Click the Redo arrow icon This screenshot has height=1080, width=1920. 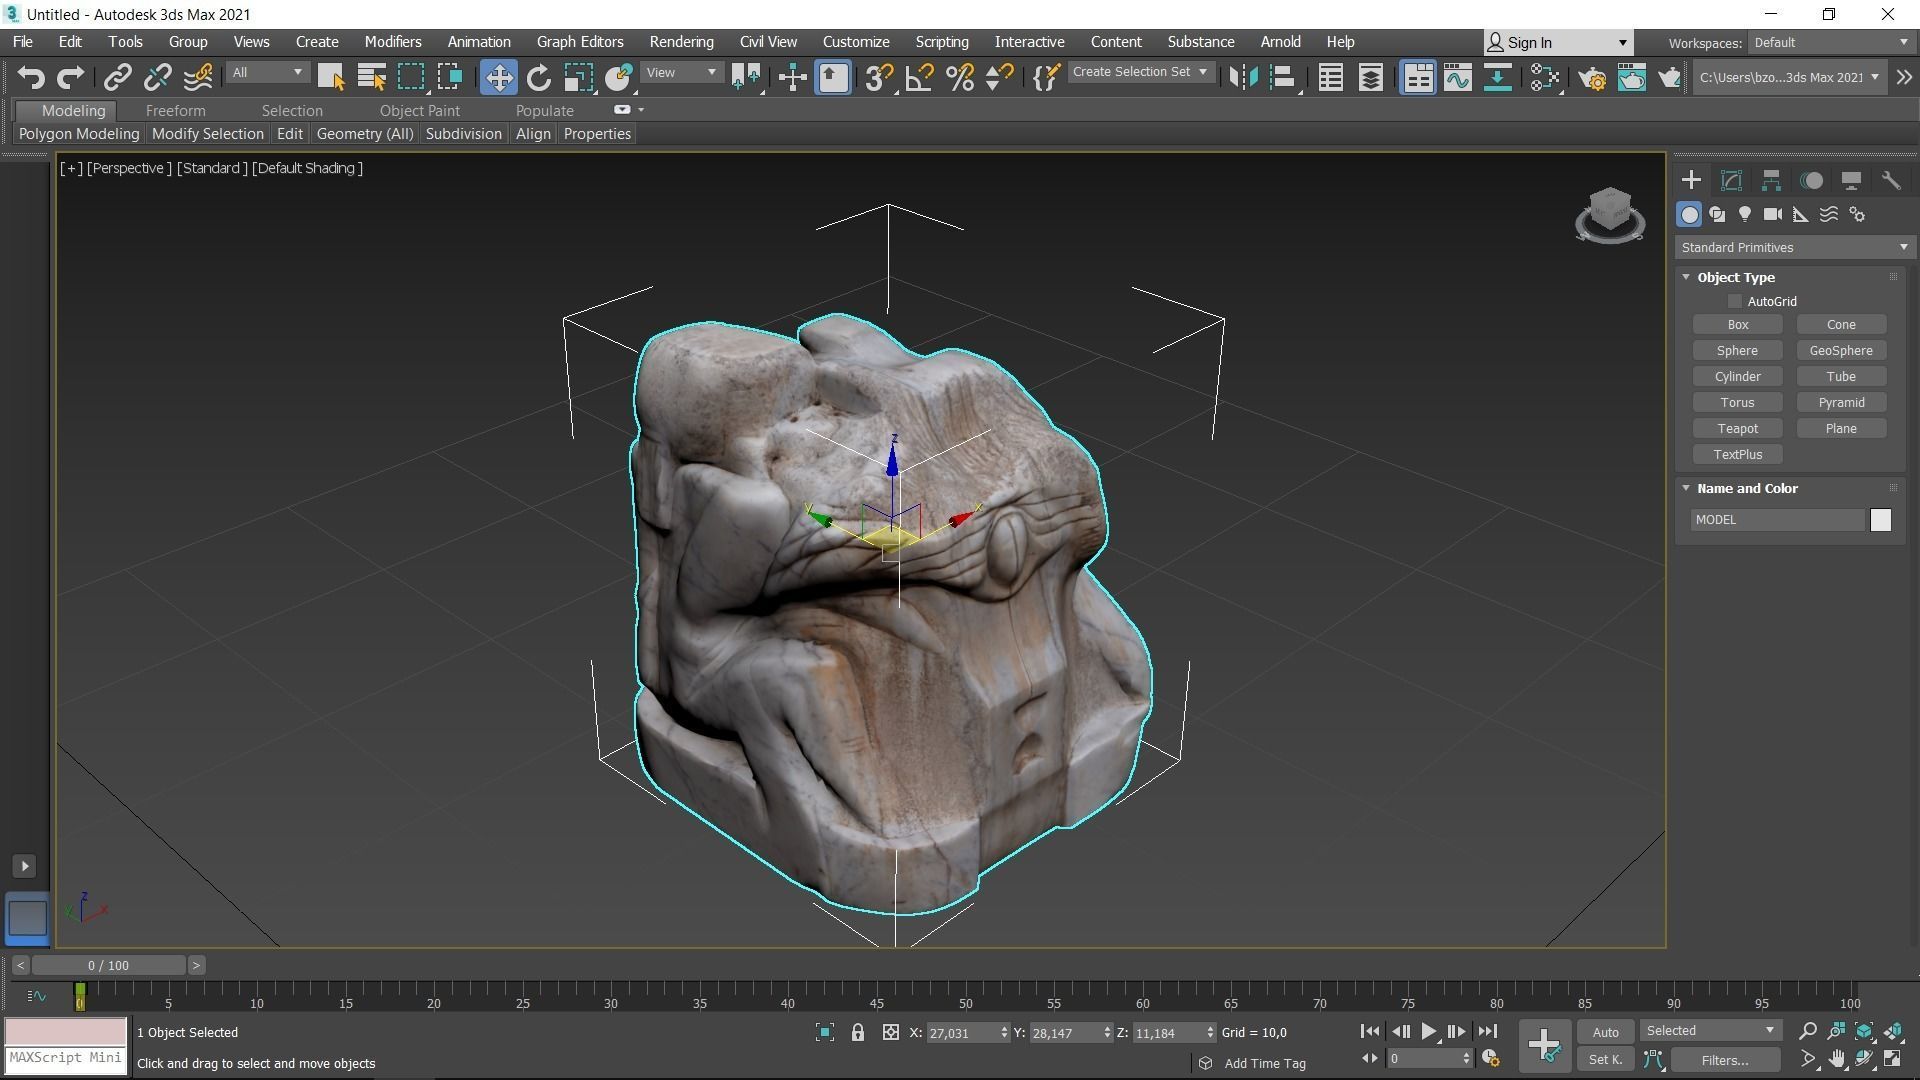pos(70,77)
